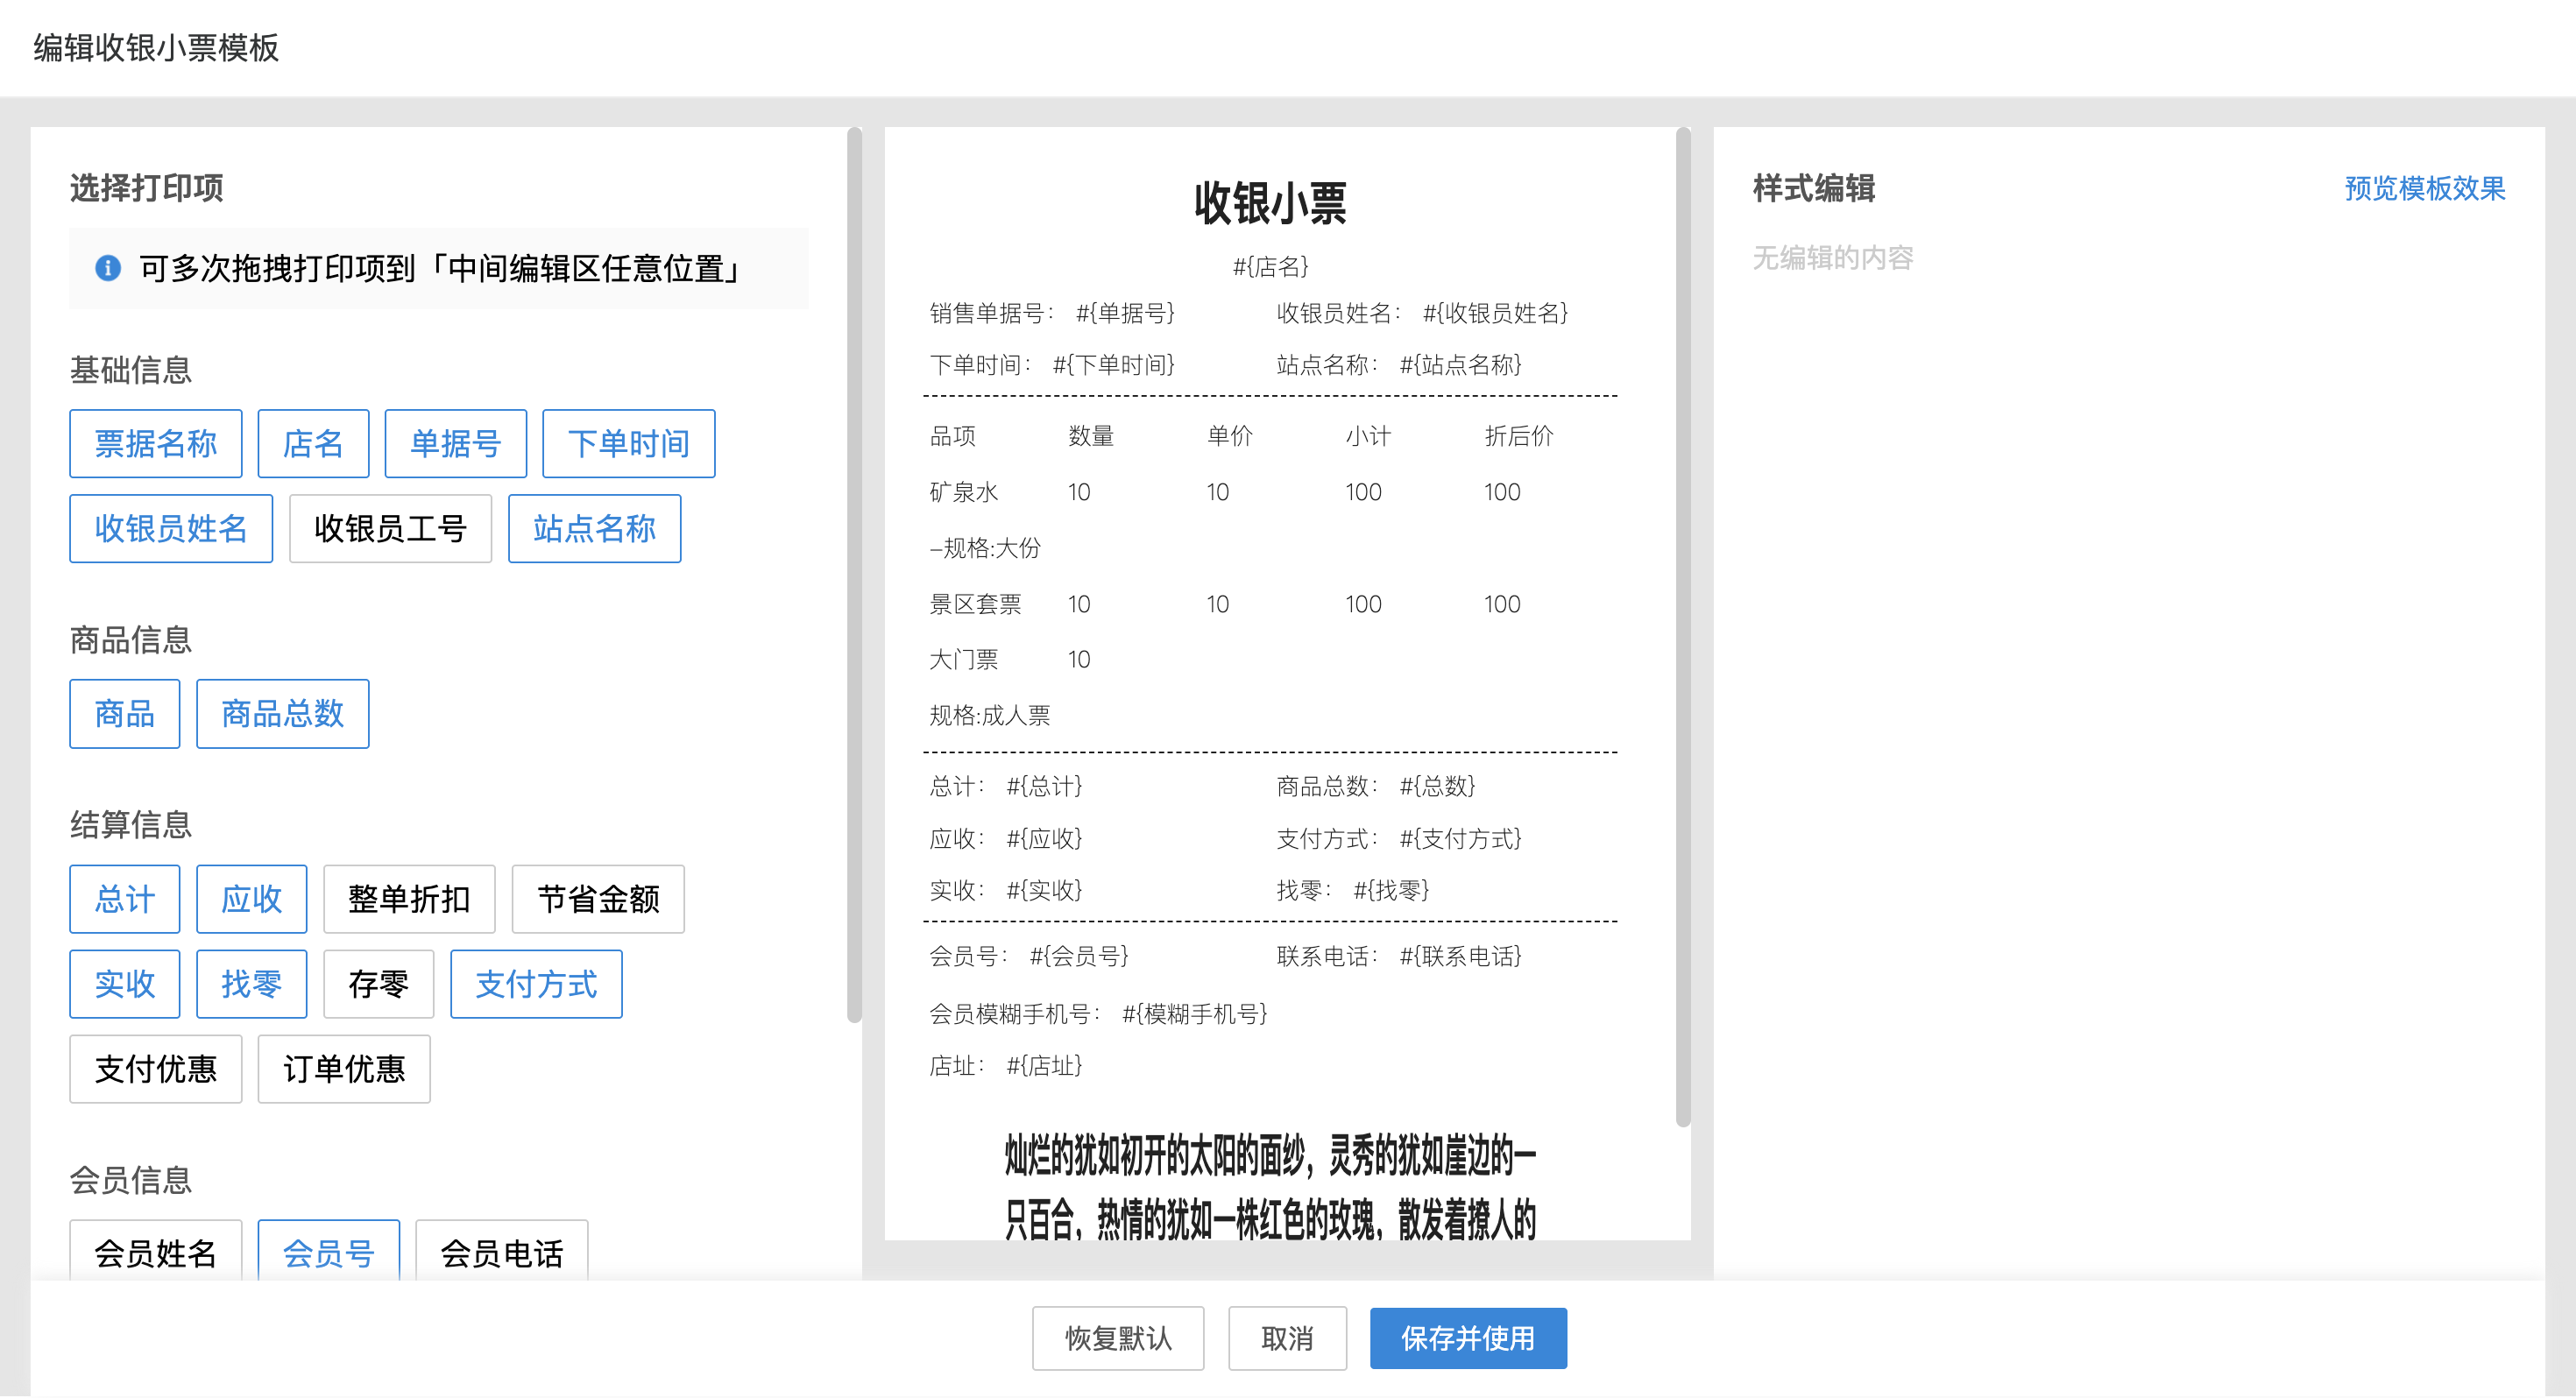This screenshot has height=1398, width=2576.
Task: Select the 下单时间: #{下单时间} field in receipt
Action: coord(1052,364)
